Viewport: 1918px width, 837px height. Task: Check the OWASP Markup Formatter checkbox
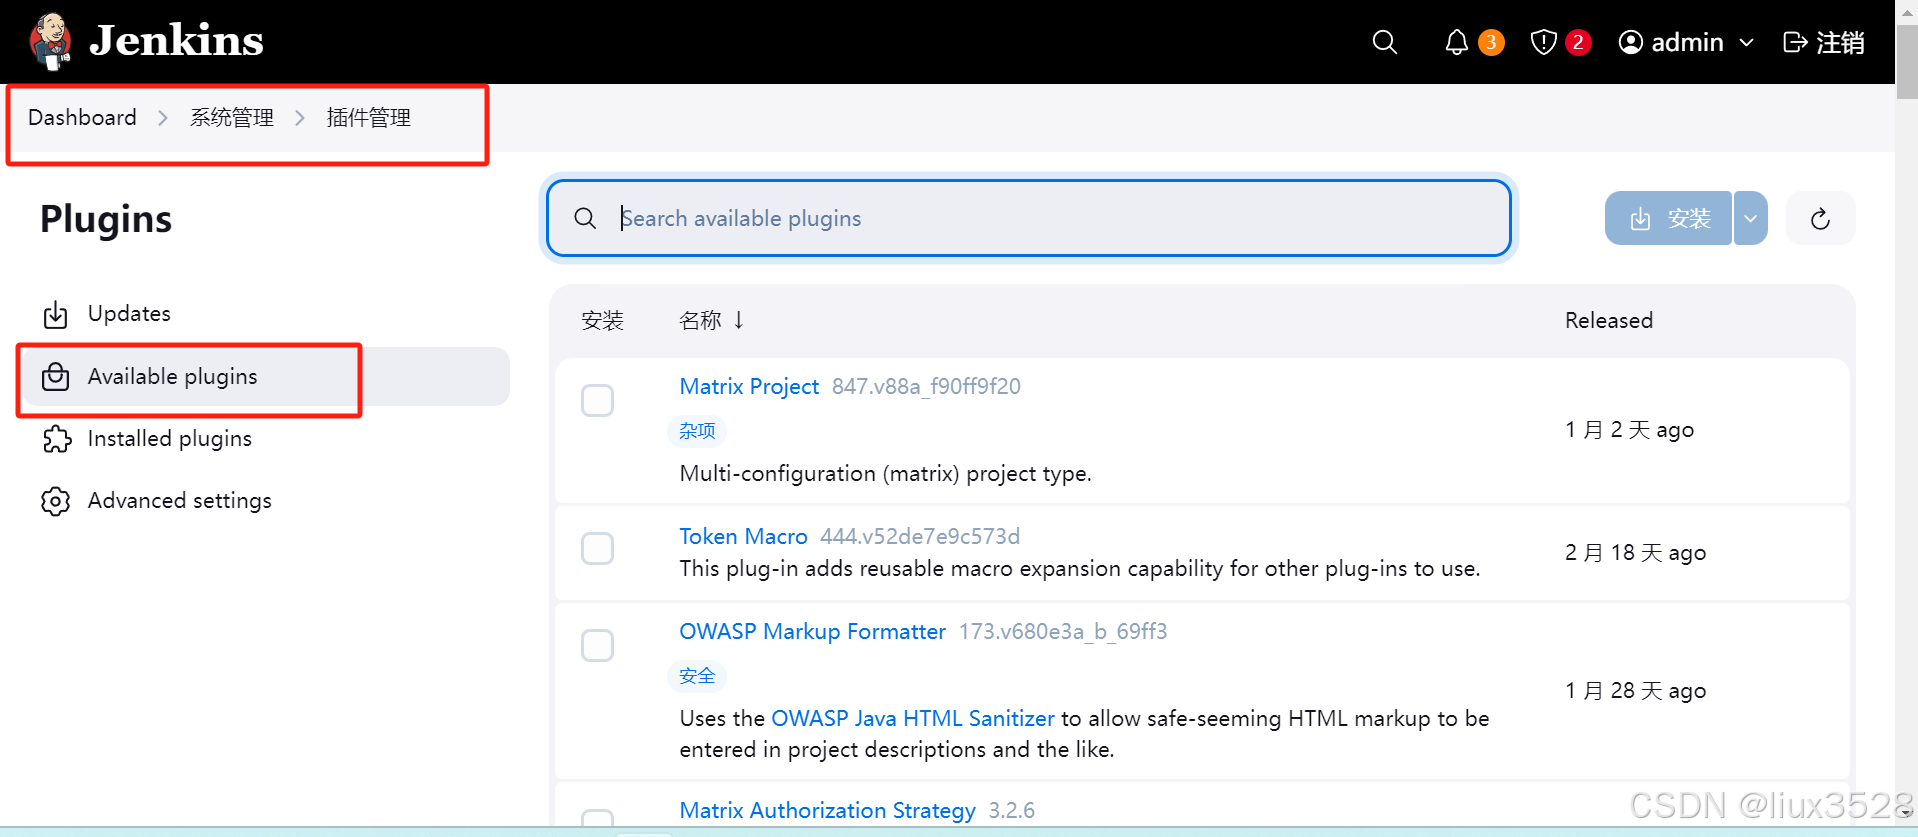click(597, 645)
